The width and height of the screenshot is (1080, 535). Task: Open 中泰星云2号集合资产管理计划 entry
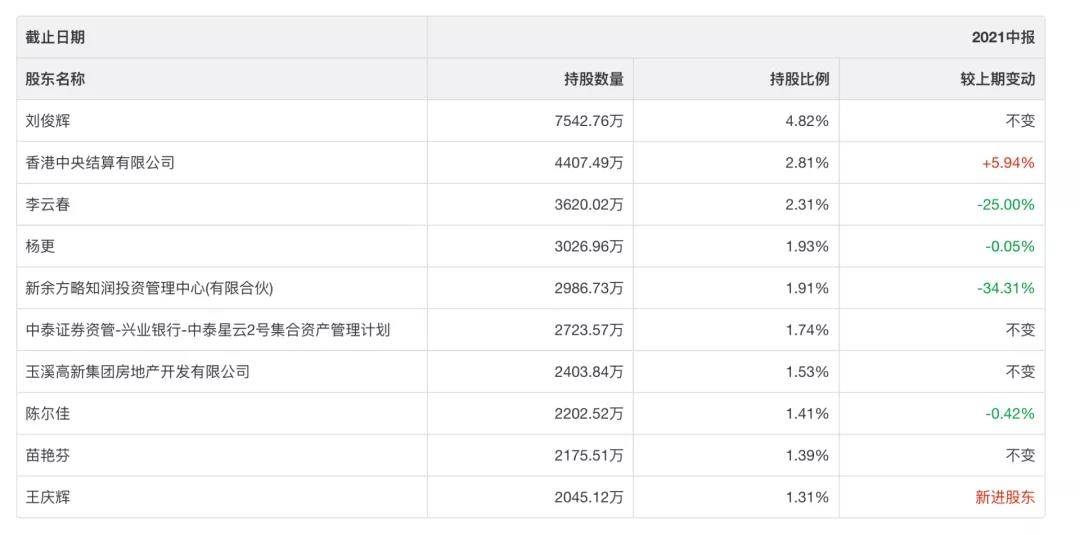pyautogui.click(x=207, y=330)
